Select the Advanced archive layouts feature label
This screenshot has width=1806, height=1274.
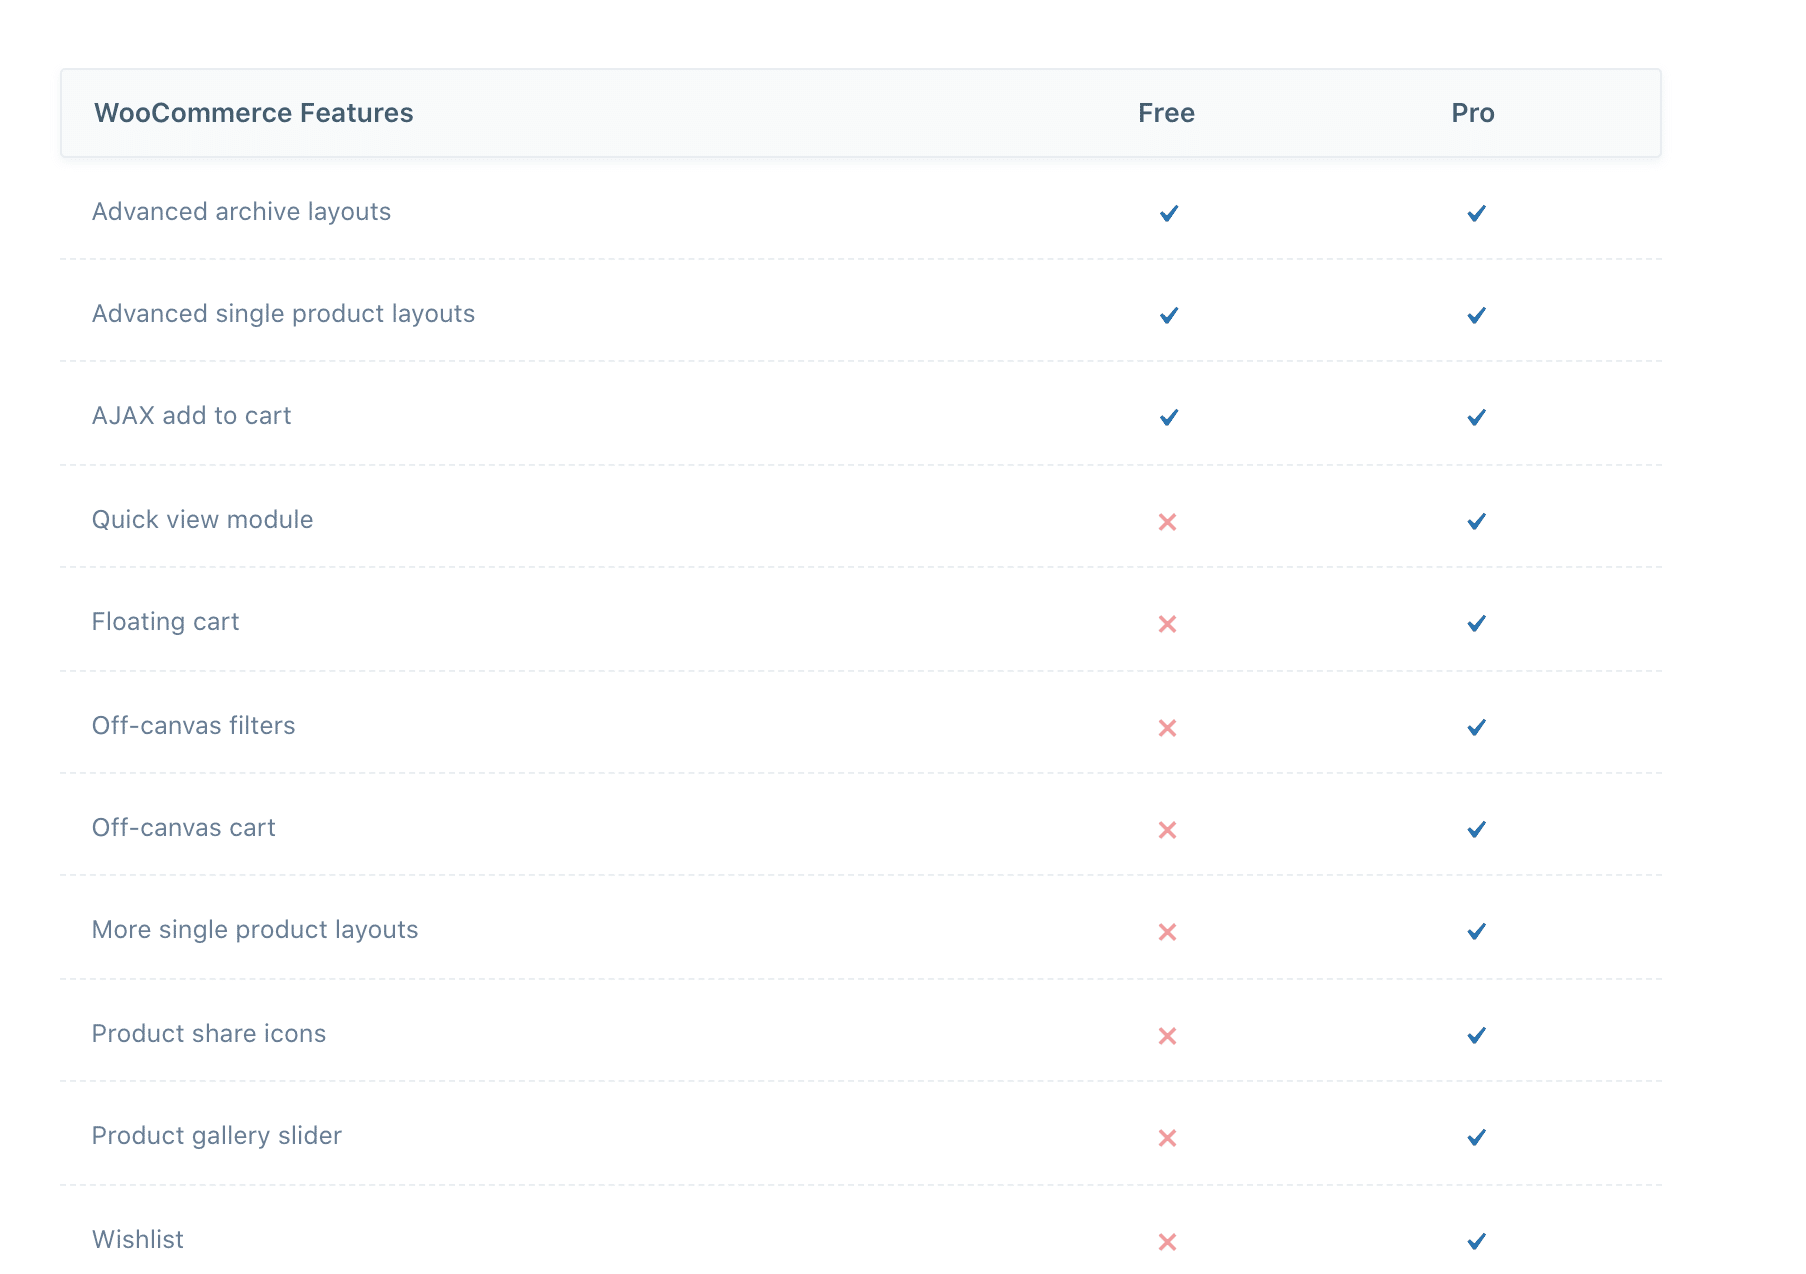(x=241, y=212)
